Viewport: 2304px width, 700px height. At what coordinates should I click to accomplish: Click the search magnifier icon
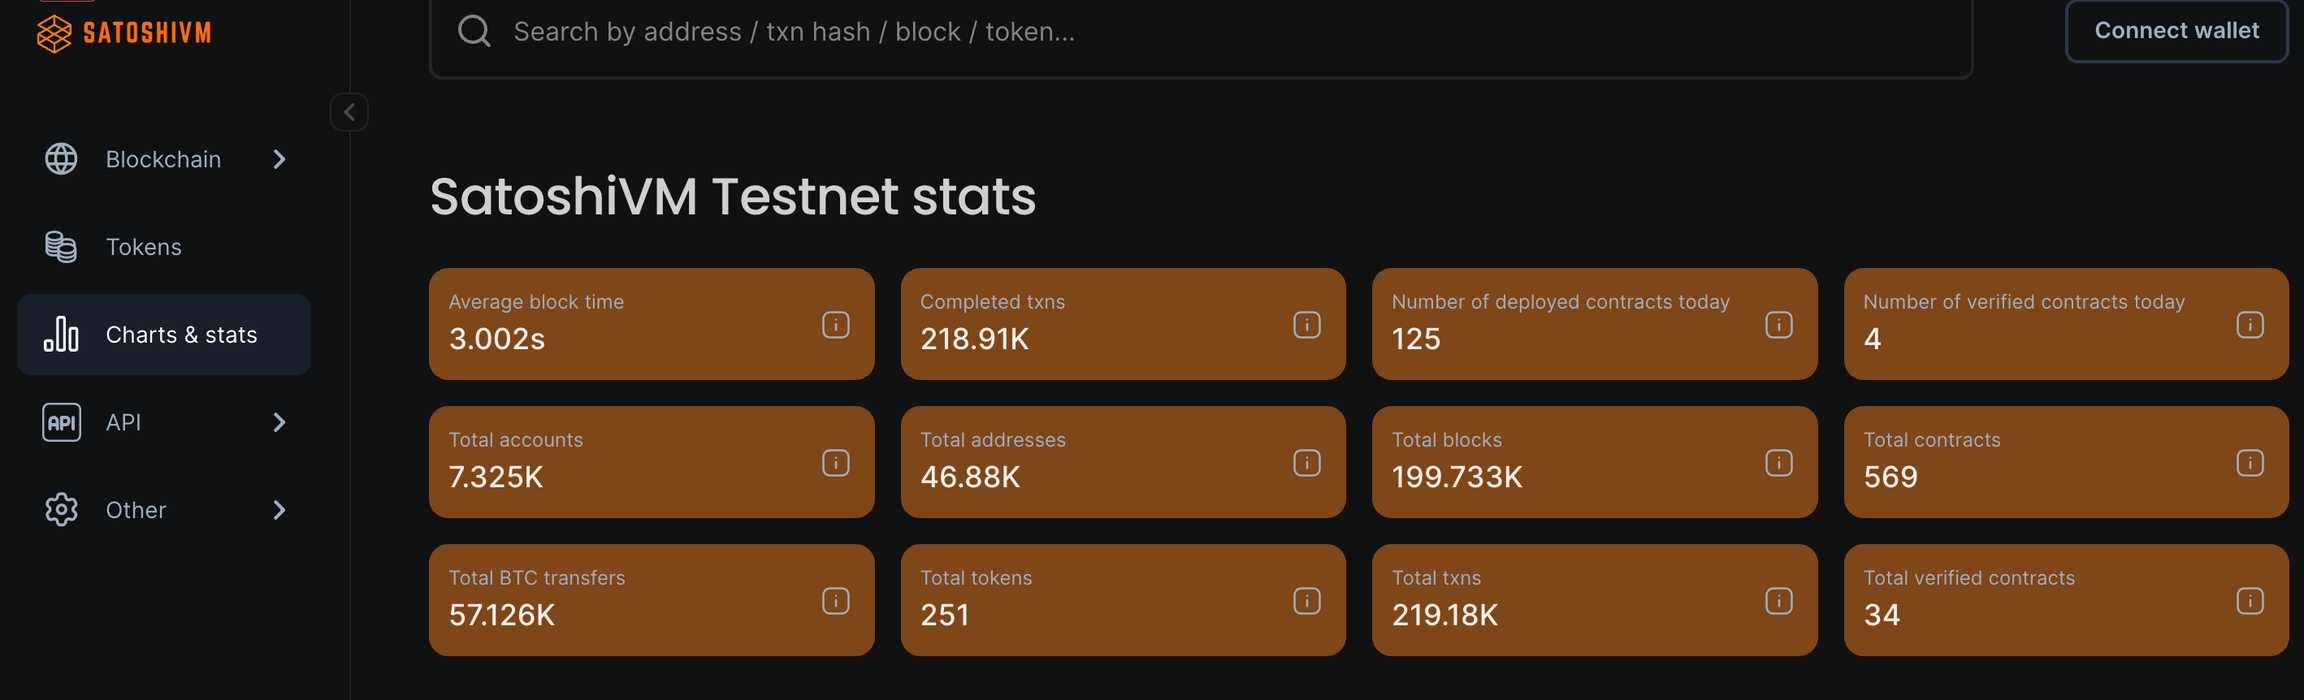474,32
